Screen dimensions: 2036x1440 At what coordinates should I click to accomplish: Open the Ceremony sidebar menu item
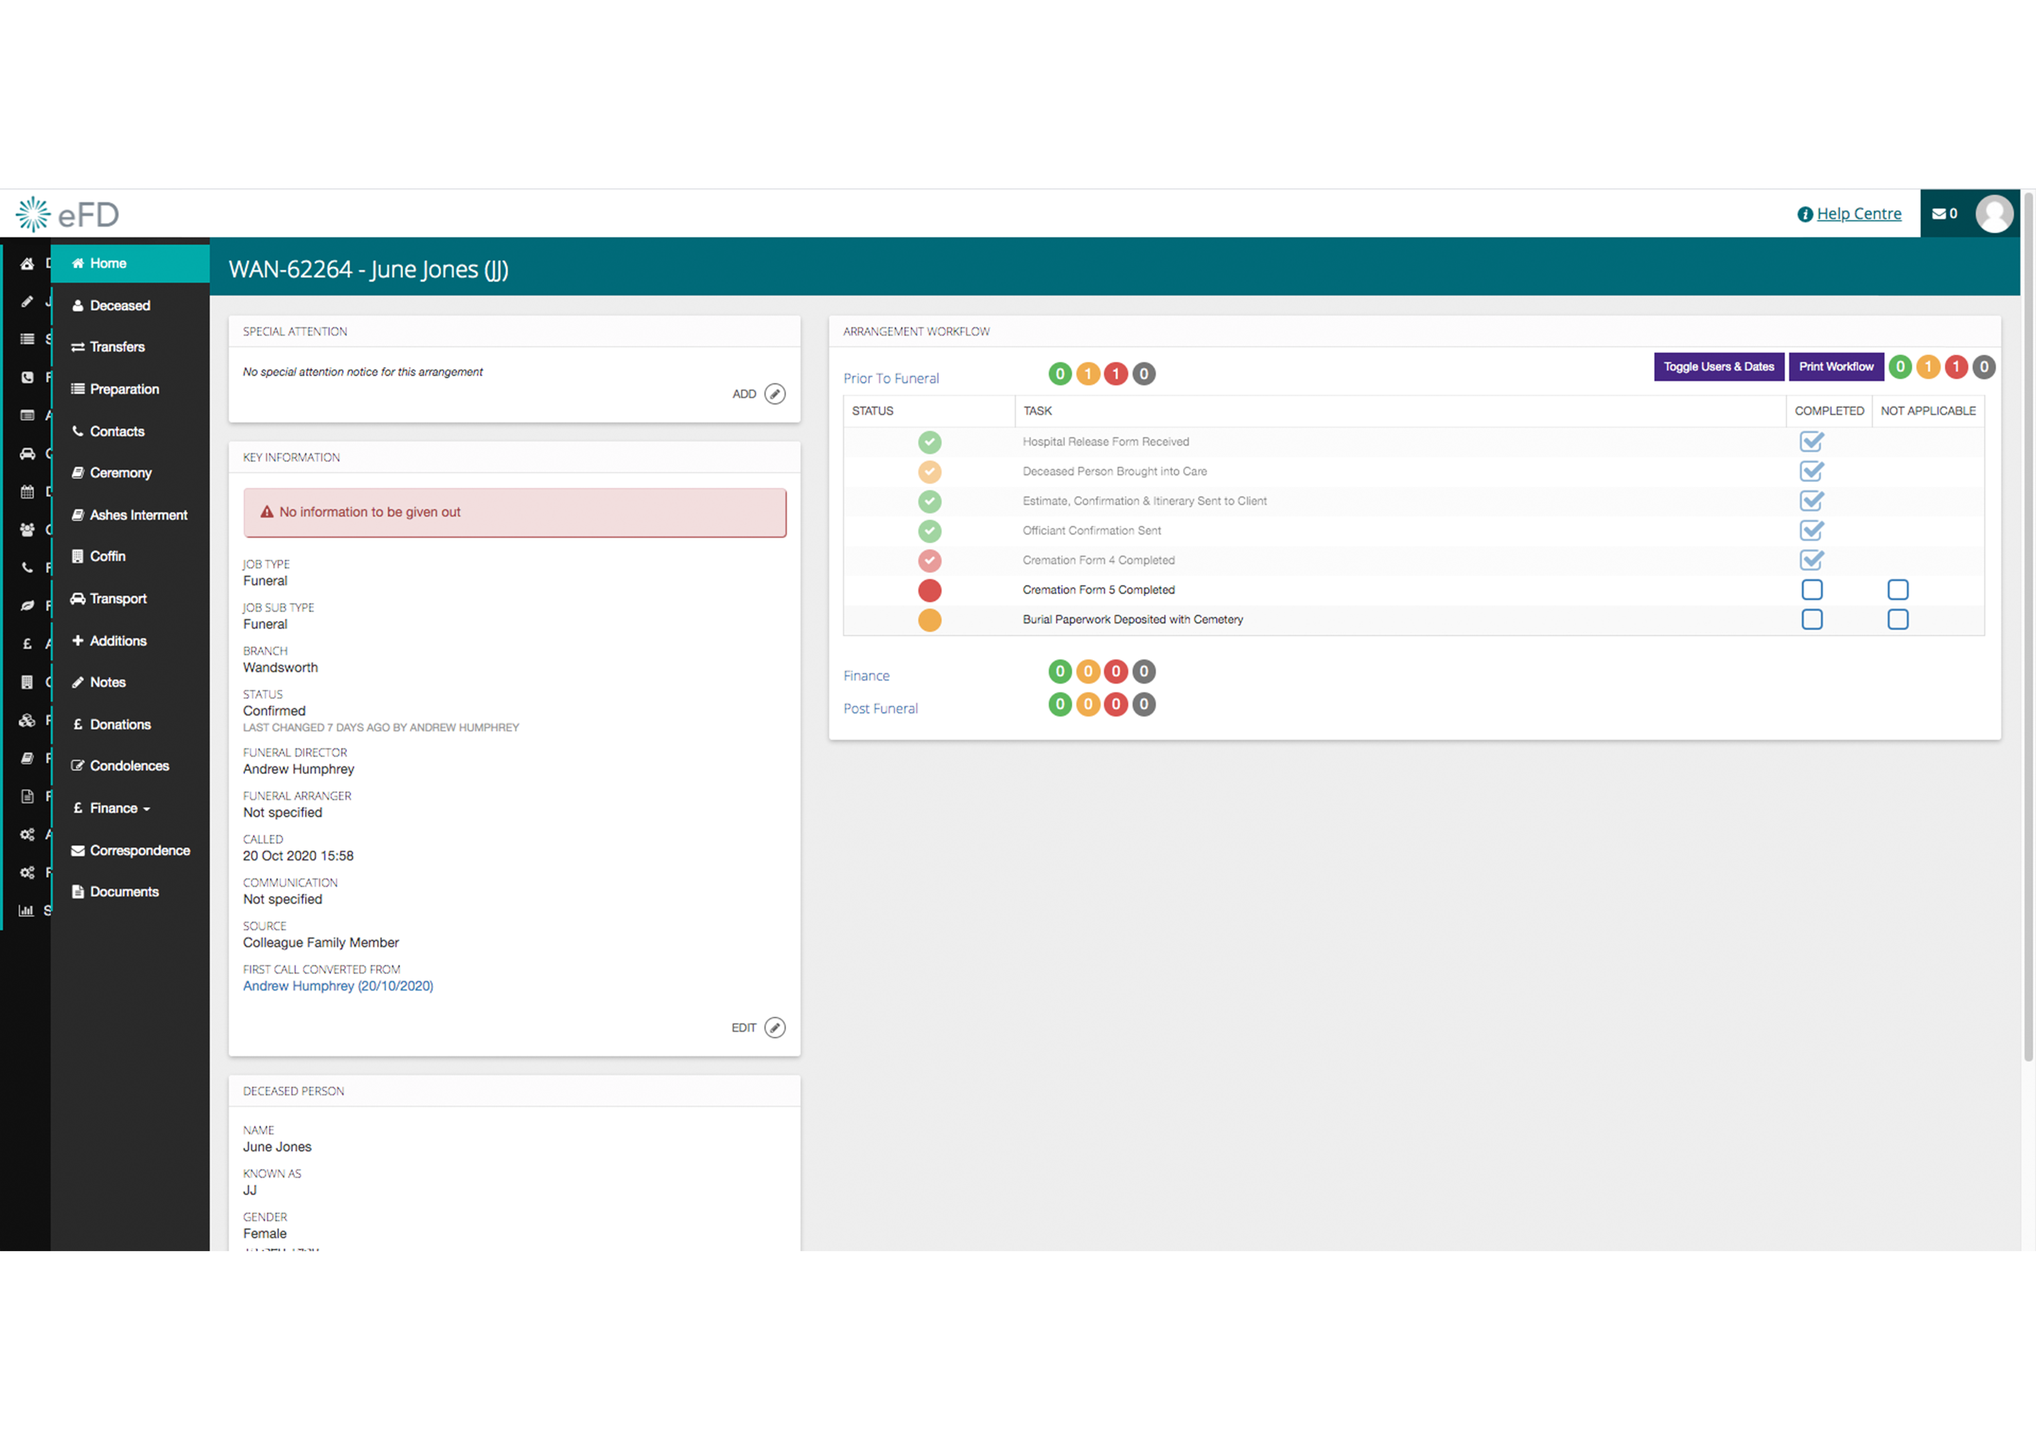tap(120, 473)
